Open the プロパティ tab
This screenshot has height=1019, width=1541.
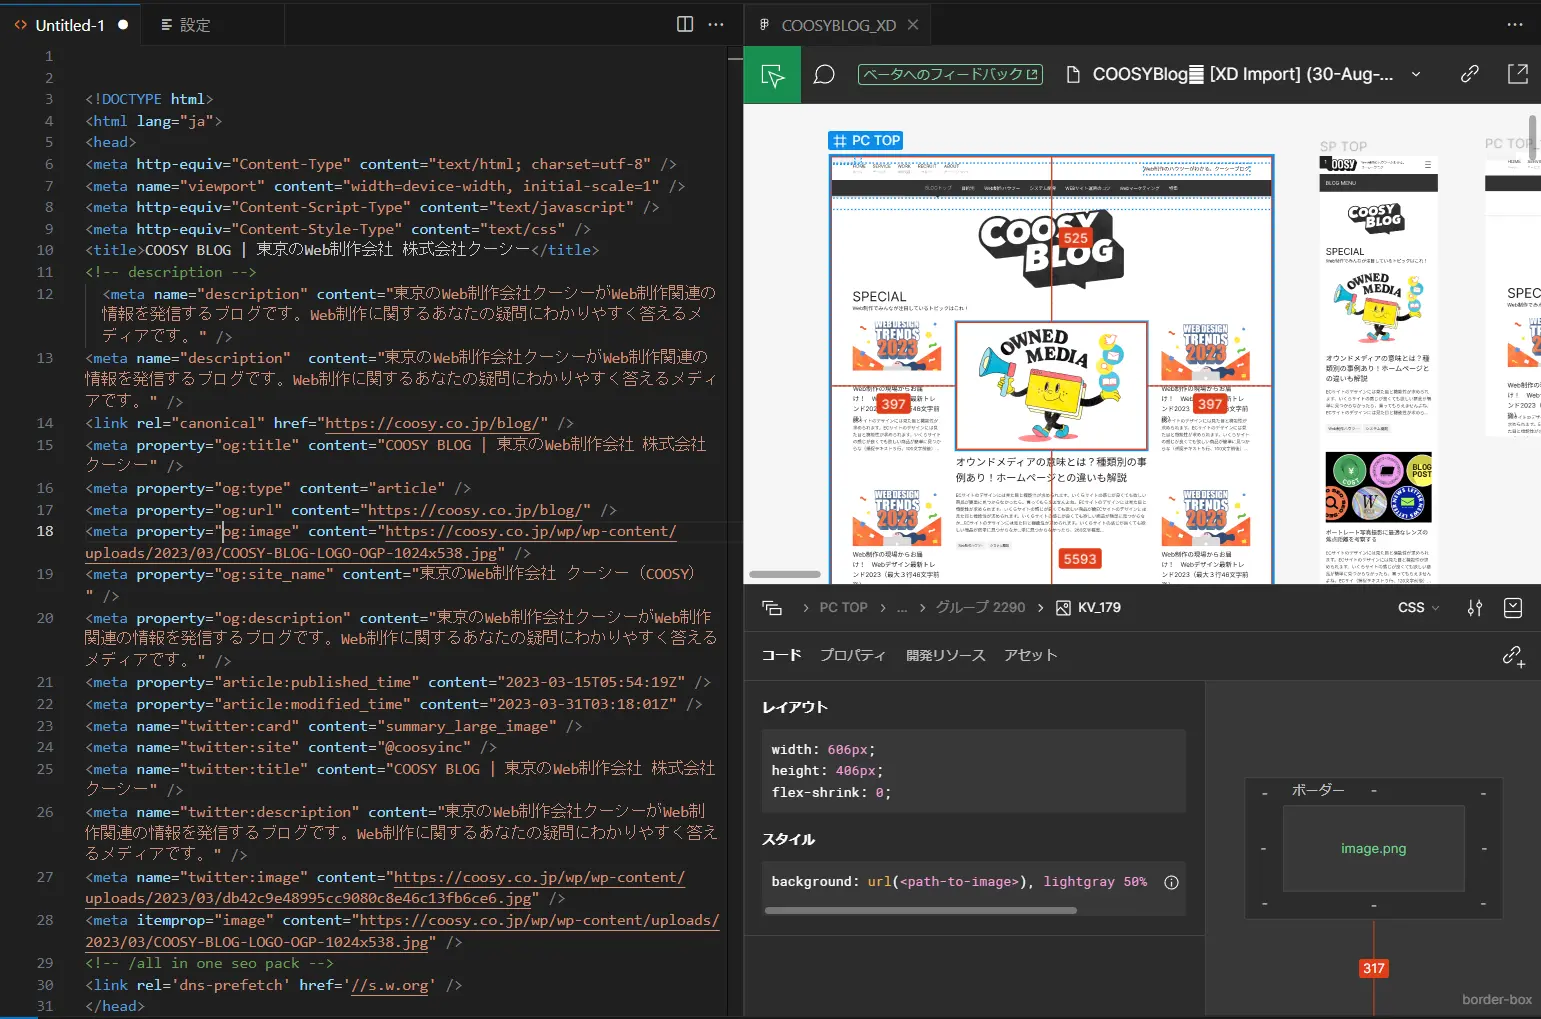(853, 655)
